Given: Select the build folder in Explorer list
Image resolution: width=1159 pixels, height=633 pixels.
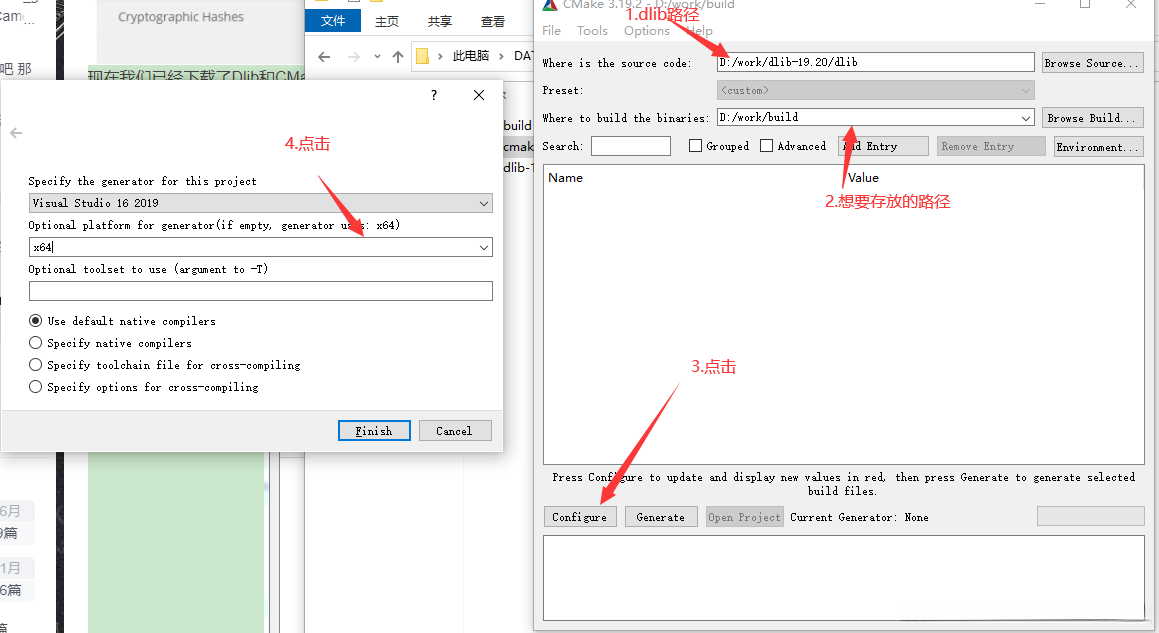Looking at the screenshot, I should click(517, 126).
